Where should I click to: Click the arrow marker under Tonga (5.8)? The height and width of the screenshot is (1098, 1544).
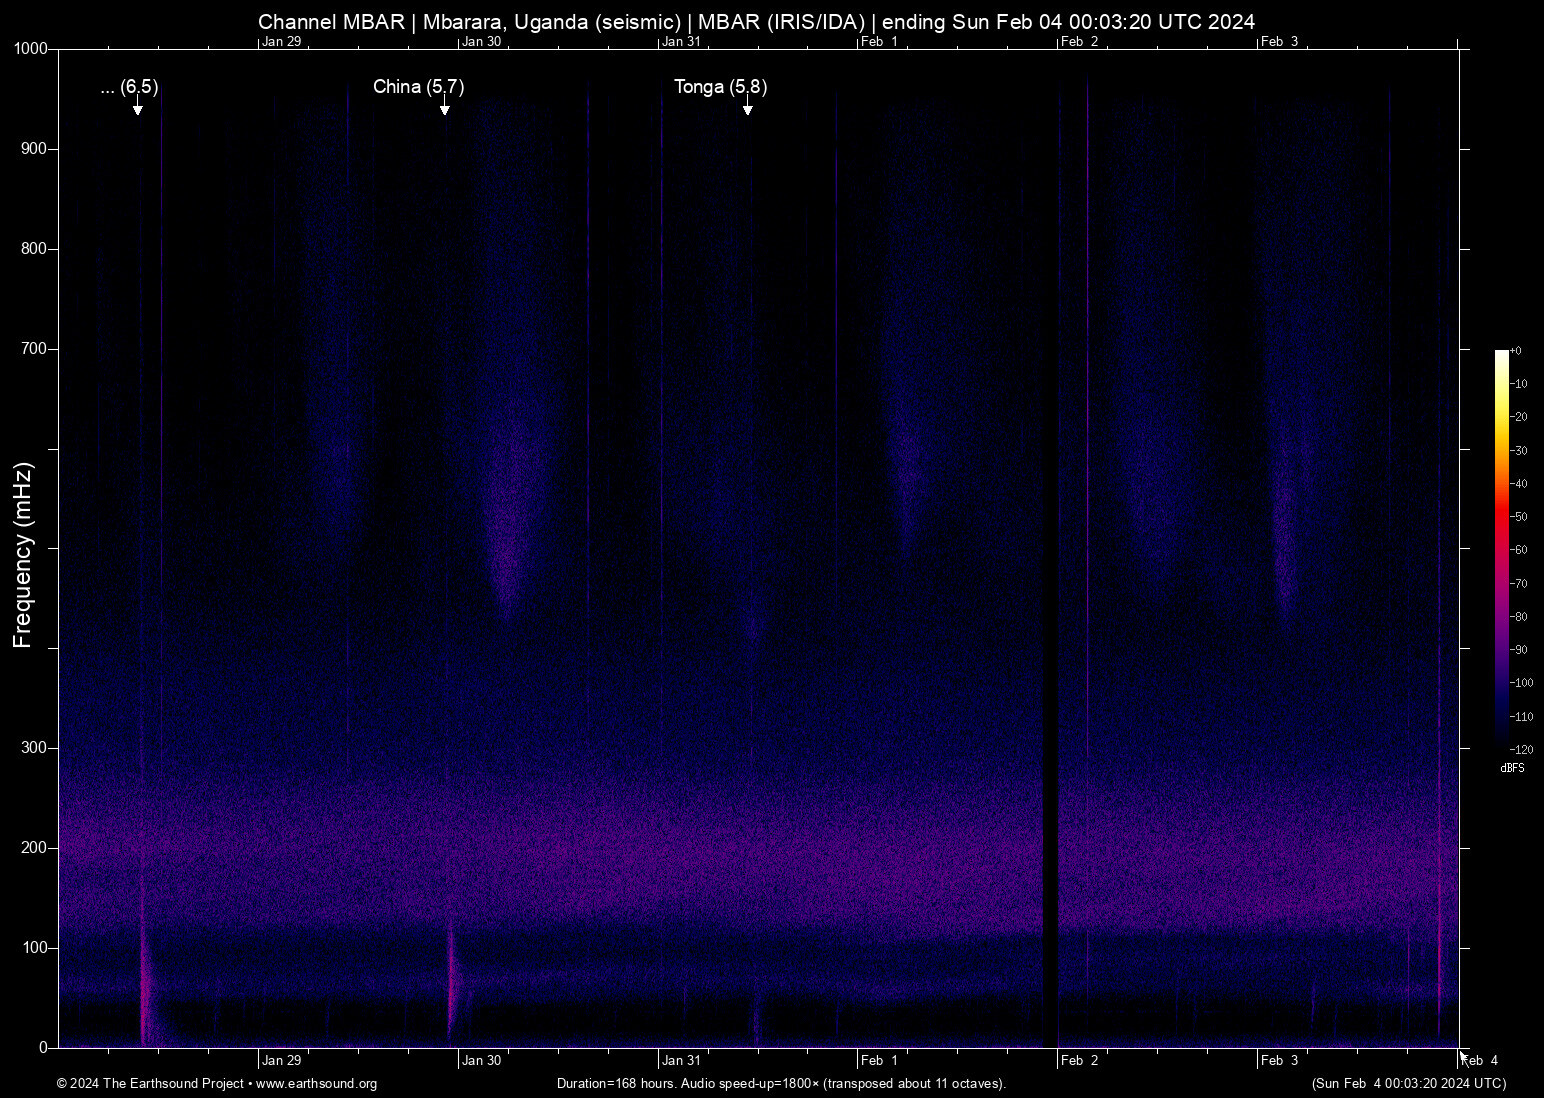(747, 108)
